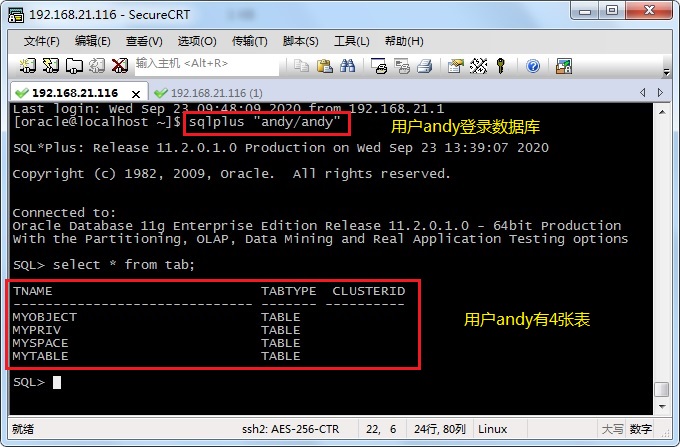Click terminal scrollbar down arrow
680x447 pixels.
pyautogui.click(x=662, y=407)
